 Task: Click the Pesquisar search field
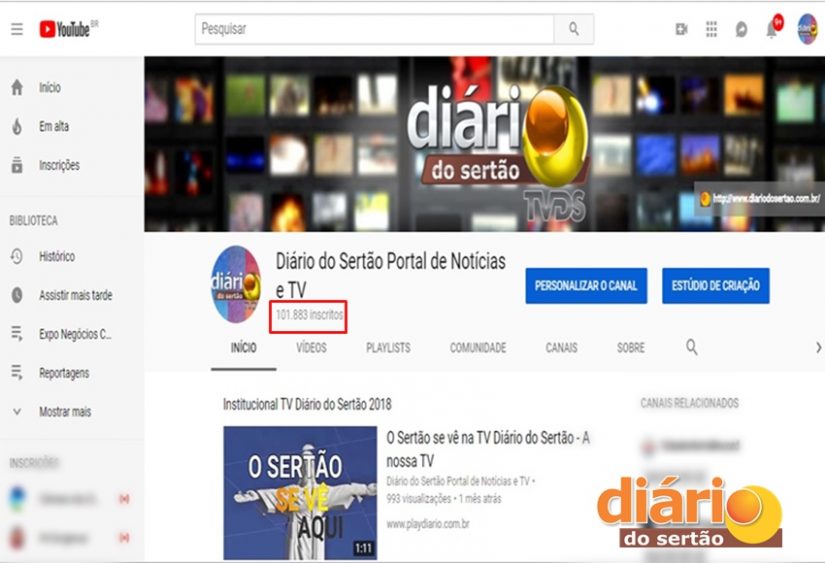374,29
